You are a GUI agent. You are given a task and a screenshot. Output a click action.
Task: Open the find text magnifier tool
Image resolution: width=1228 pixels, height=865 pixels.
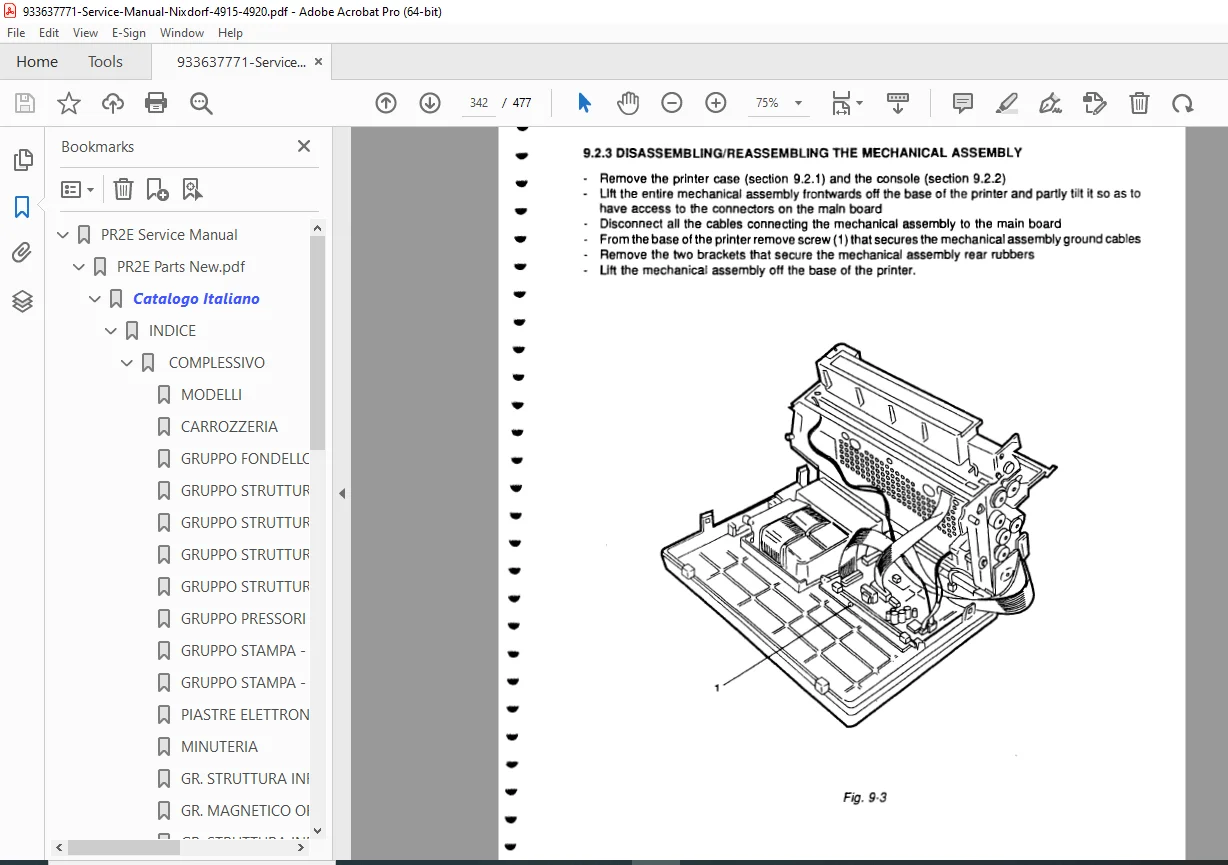point(201,103)
